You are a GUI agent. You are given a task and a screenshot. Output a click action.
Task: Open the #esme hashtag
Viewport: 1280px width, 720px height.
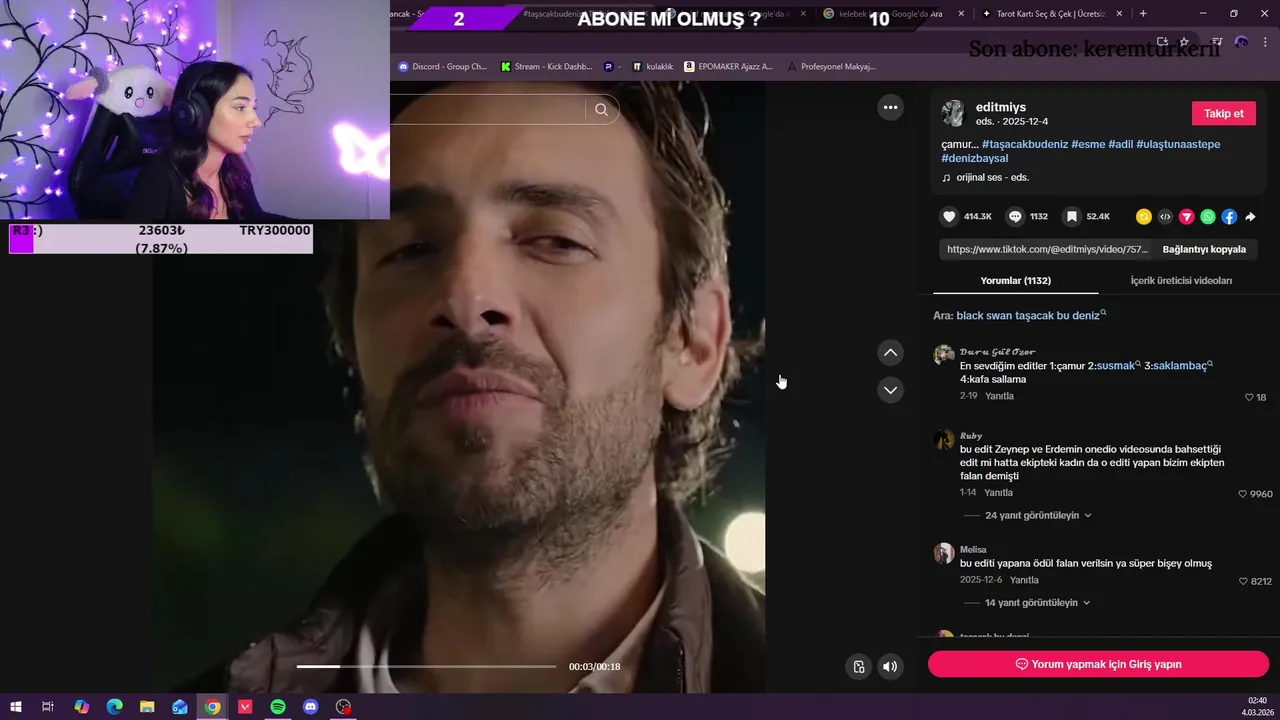pyautogui.click(x=1088, y=144)
